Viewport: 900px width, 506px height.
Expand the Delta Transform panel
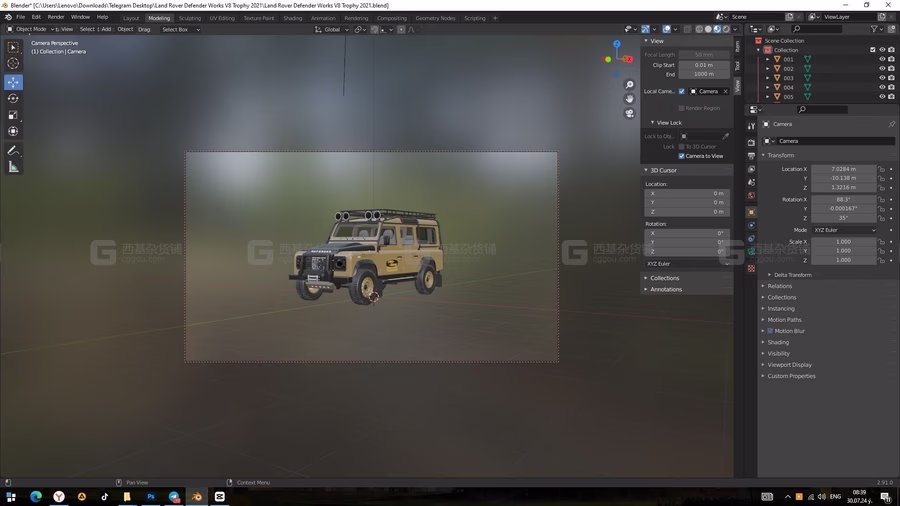click(792, 275)
